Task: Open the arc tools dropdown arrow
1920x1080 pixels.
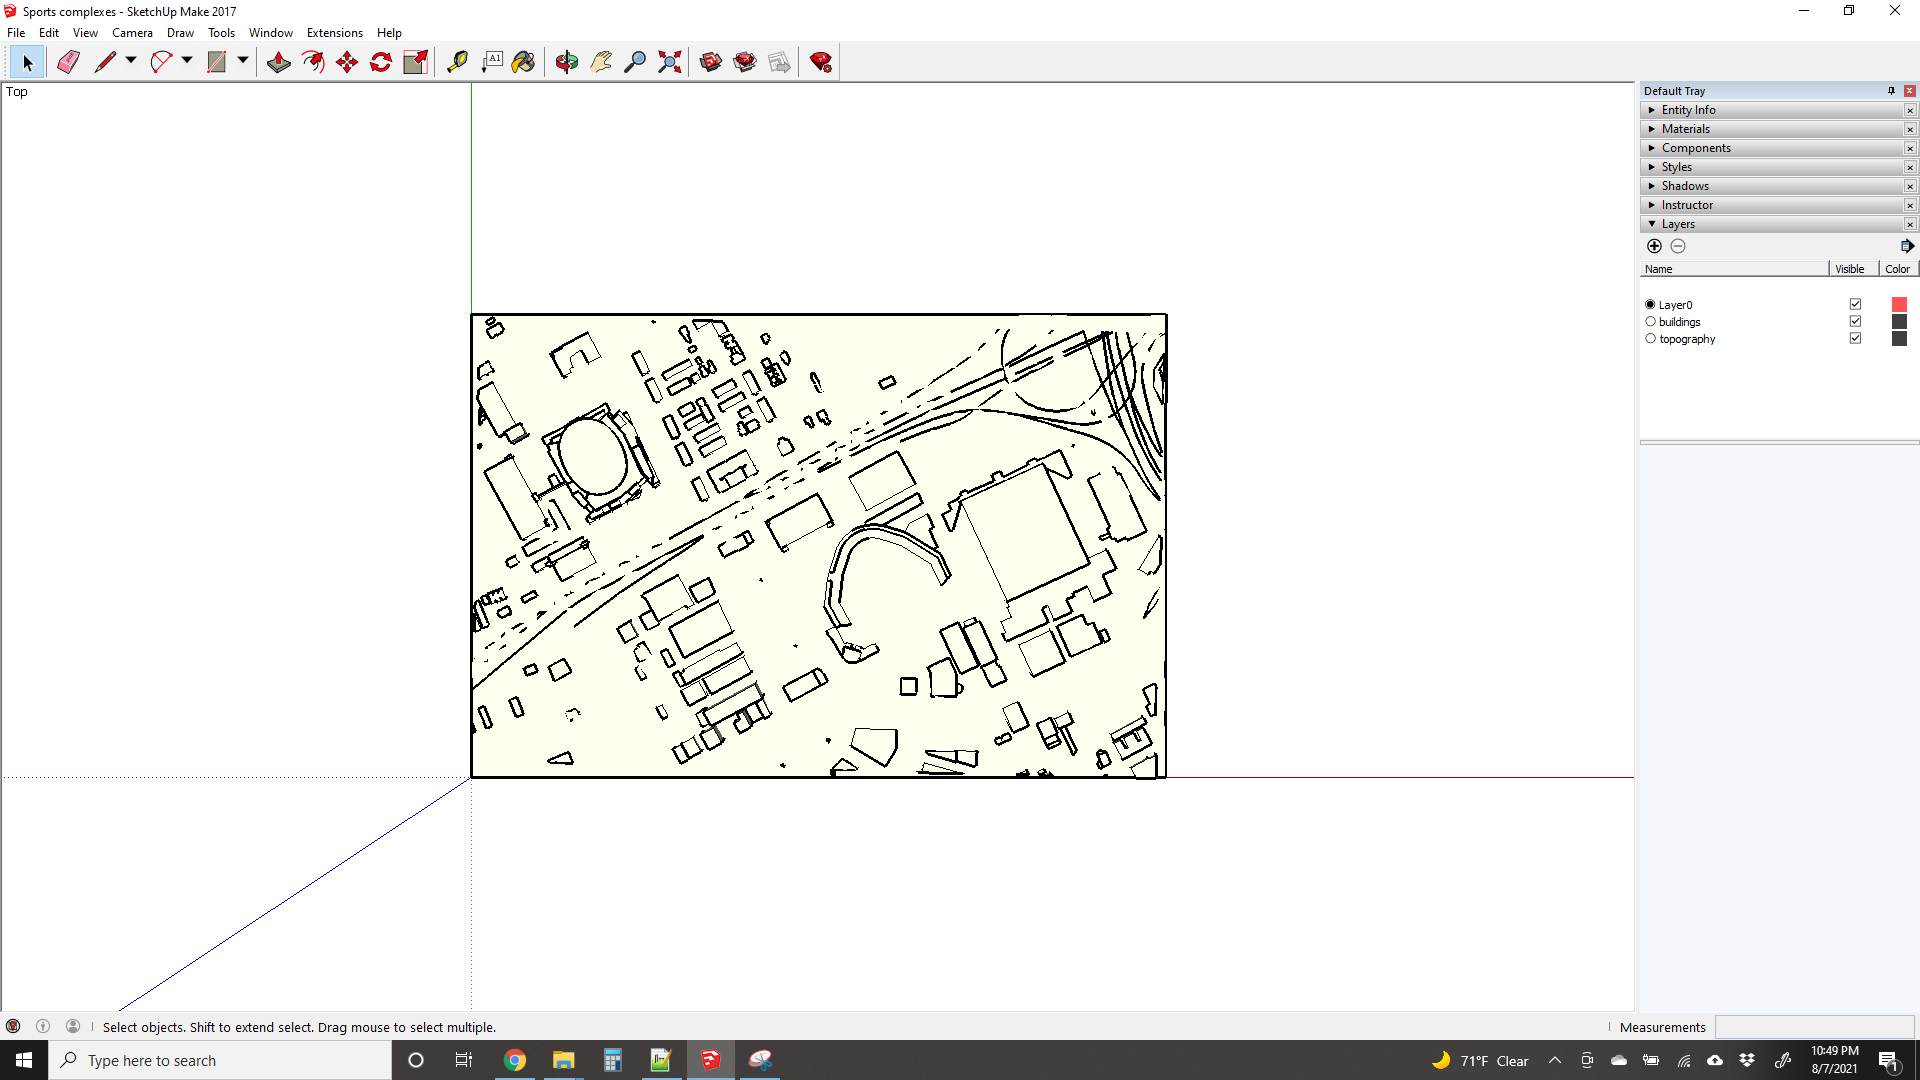Action: click(187, 61)
